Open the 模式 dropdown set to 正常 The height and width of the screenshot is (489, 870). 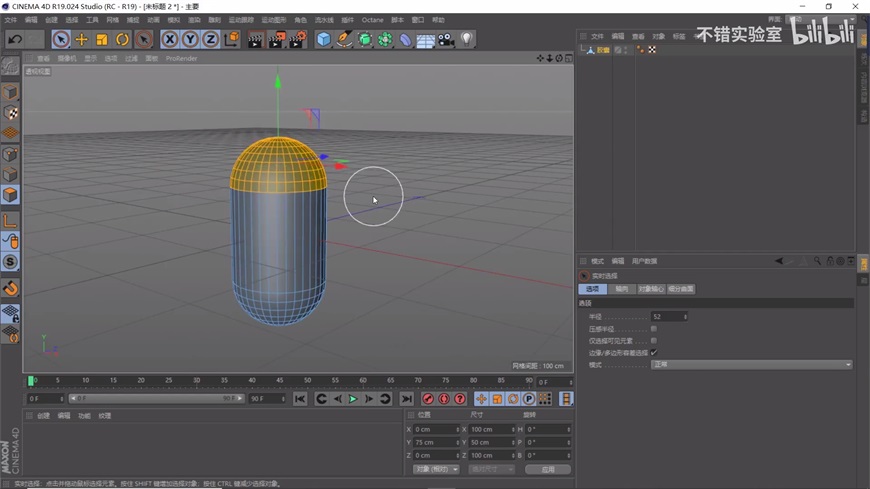[750, 365]
